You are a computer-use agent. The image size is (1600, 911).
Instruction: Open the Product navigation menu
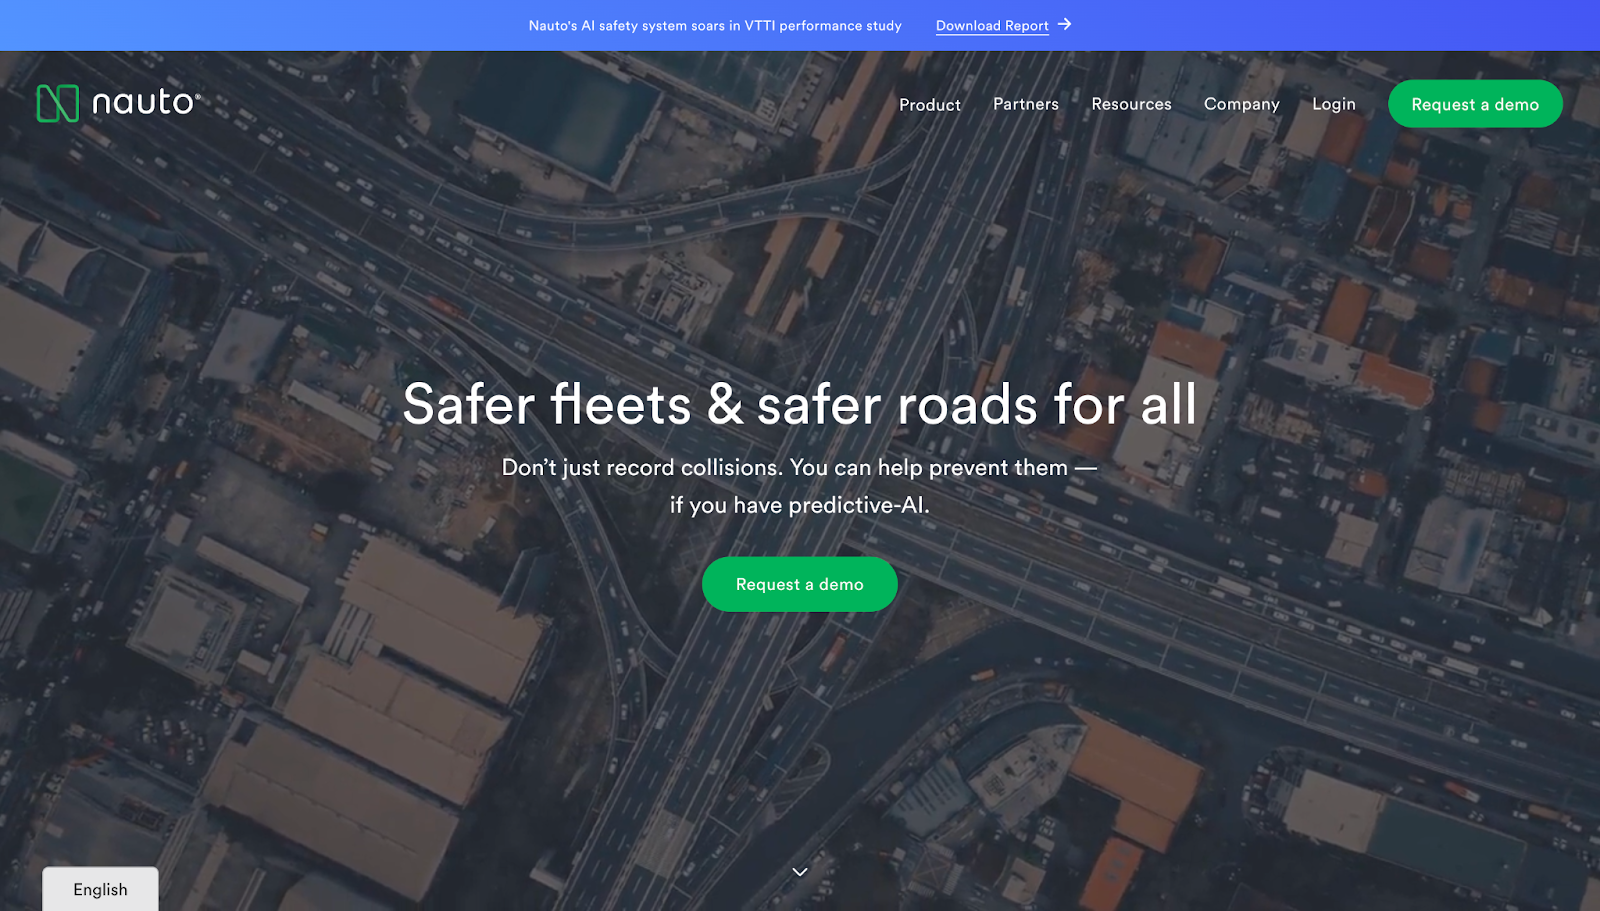click(x=929, y=104)
